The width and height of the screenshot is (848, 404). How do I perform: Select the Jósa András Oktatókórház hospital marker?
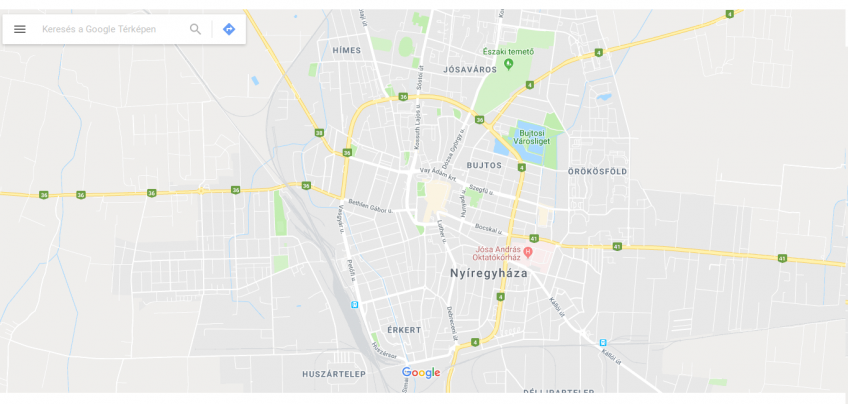528,253
